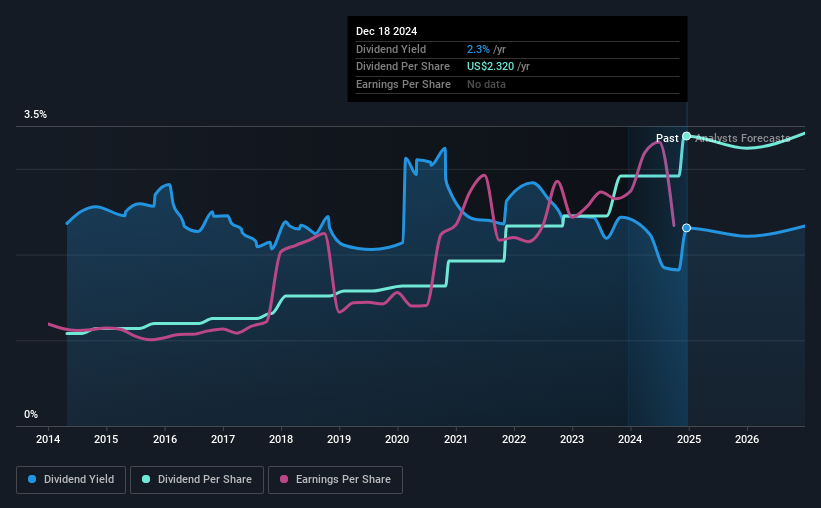Click the pink Earnings Per Share legend dot
The height and width of the screenshot is (508, 821).
pos(284,479)
